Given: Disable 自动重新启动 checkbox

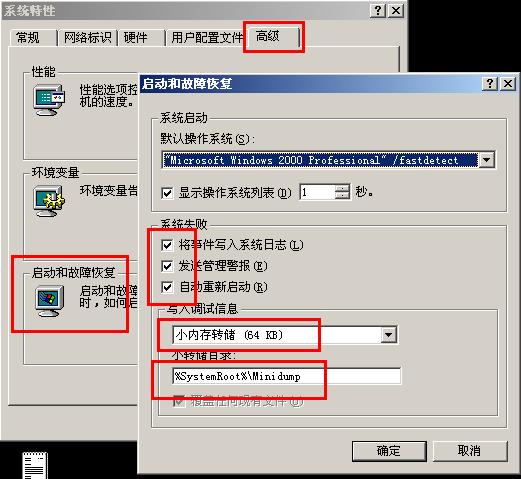Looking at the screenshot, I should [x=167, y=287].
